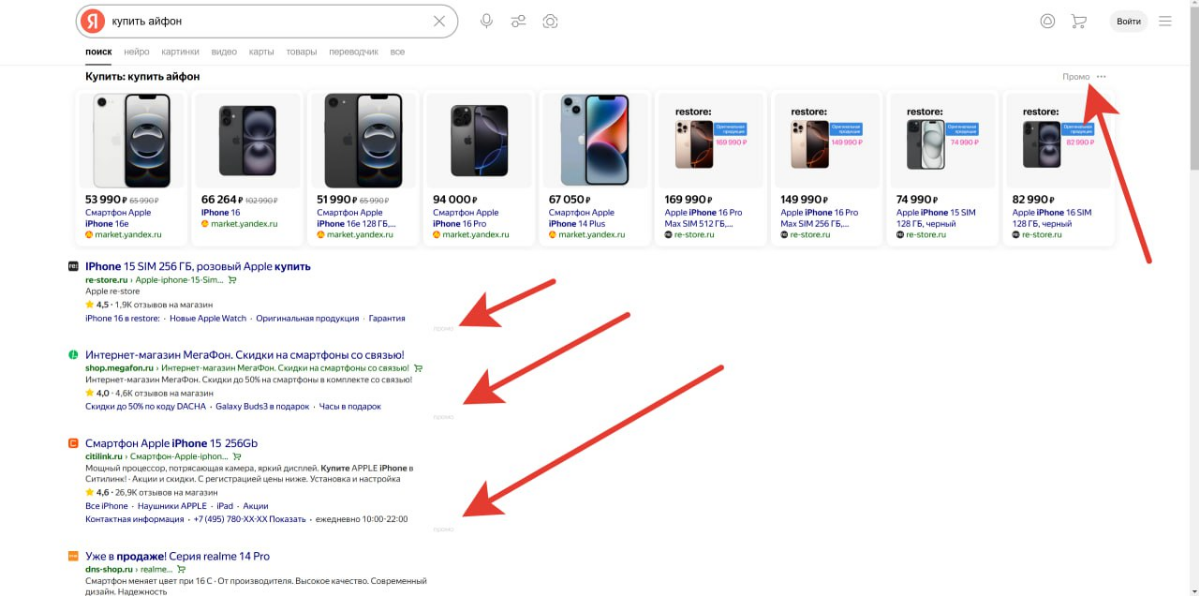Switch to the товары tab
This screenshot has height=596, width=1199.
tap(301, 52)
